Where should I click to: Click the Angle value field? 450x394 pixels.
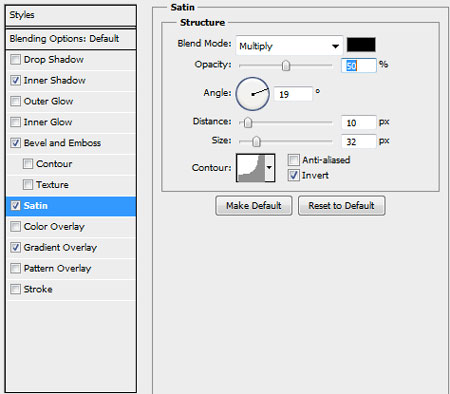pos(293,94)
